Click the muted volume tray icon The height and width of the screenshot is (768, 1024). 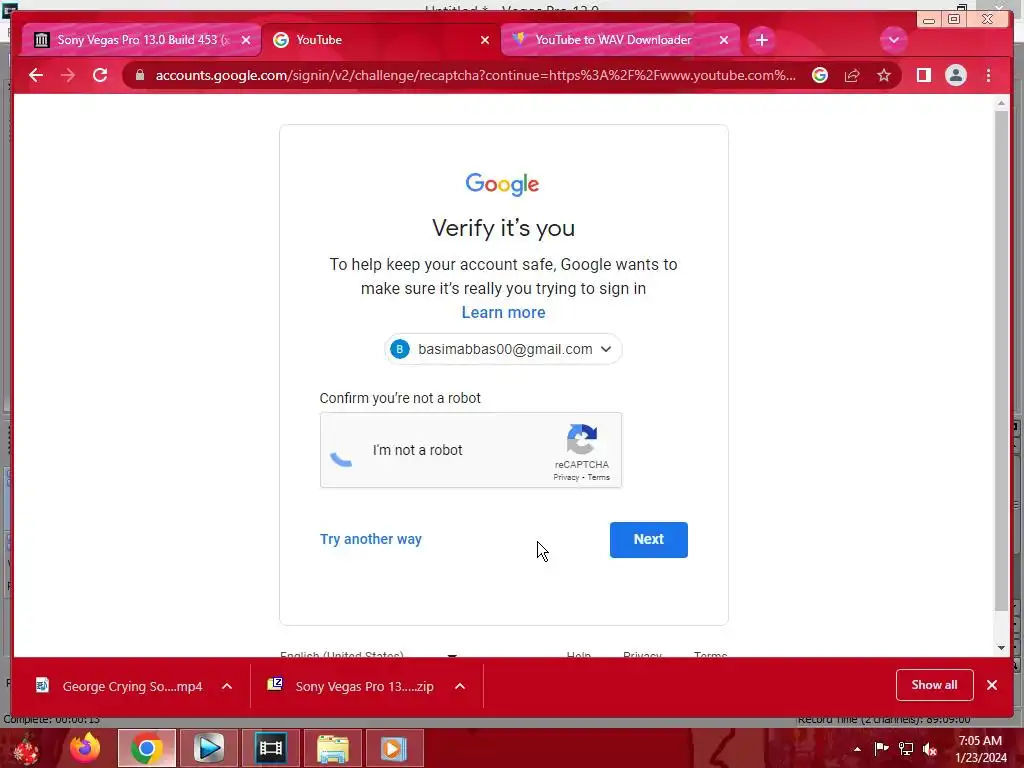pyautogui.click(x=930, y=749)
